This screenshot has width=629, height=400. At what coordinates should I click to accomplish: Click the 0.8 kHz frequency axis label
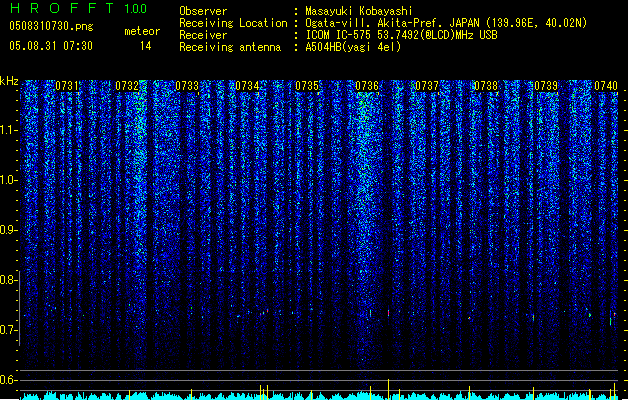tap(9, 280)
